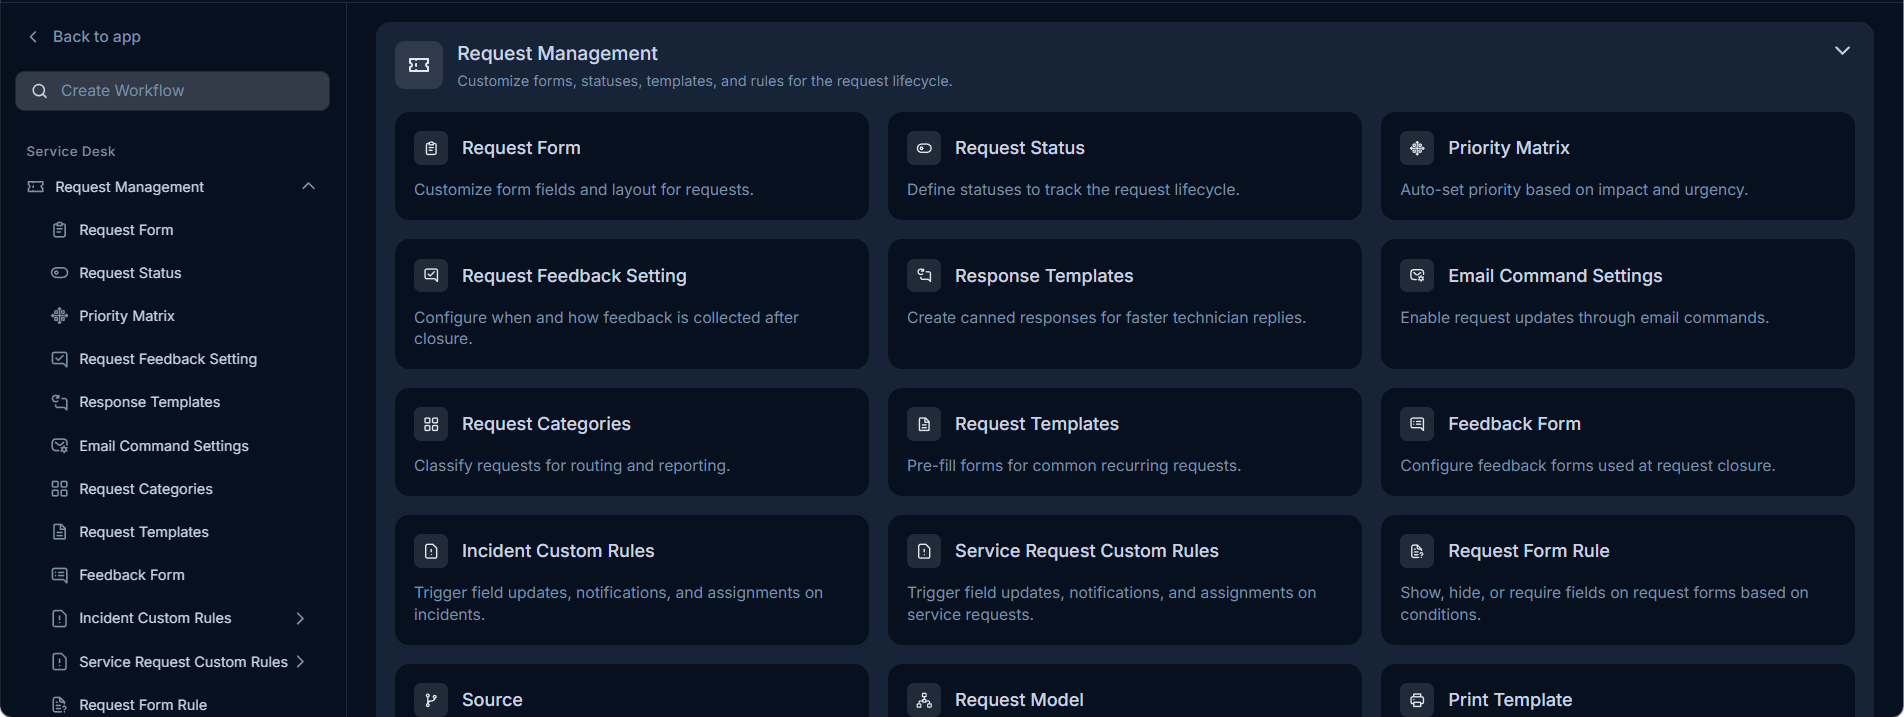Open Request Form in sidebar
This screenshot has width=1904, height=717.
pyautogui.click(x=126, y=230)
